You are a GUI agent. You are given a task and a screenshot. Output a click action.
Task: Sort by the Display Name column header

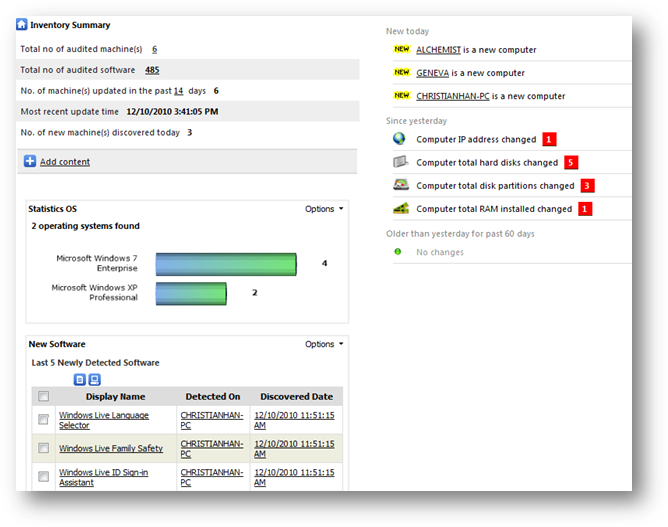[x=115, y=397]
